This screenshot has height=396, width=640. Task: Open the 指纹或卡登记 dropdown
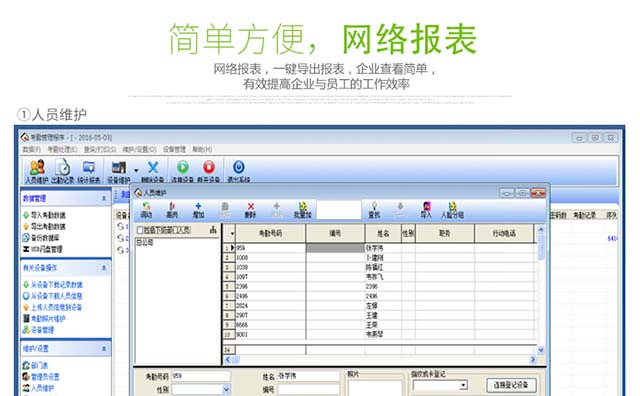pyautogui.click(x=463, y=385)
